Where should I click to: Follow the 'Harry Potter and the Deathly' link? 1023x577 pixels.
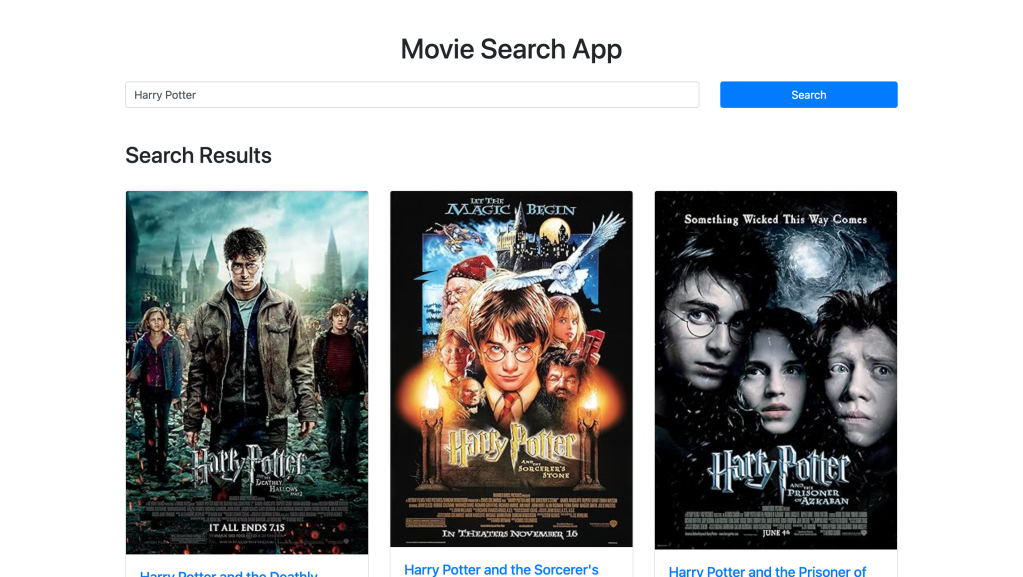(x=229, y=573)
